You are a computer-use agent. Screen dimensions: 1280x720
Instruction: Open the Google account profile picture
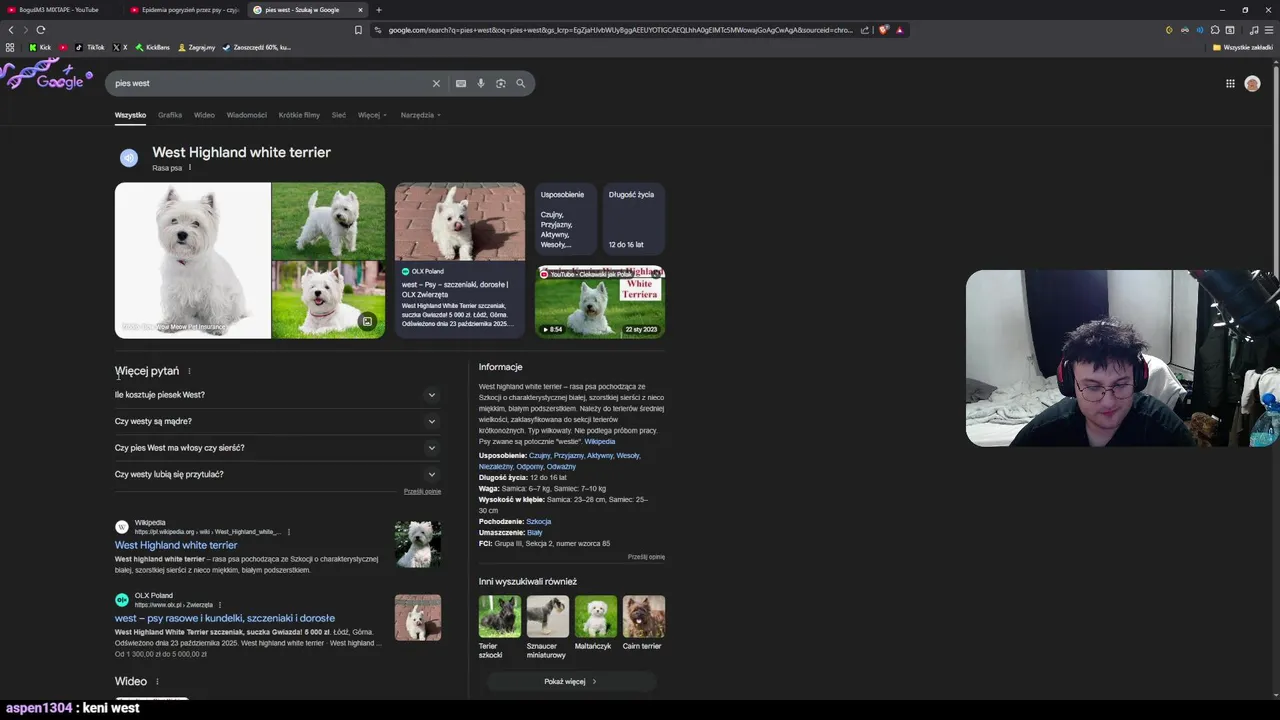tap(1252, 84)
